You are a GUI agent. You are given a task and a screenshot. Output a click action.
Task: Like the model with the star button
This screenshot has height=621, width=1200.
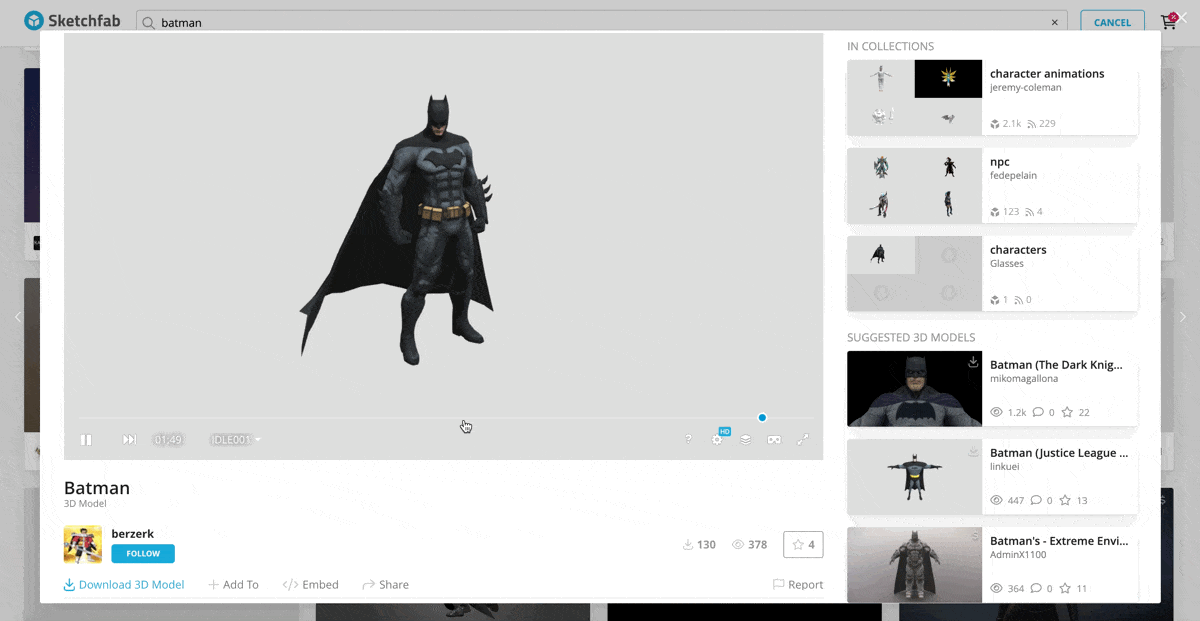[803, 545]
